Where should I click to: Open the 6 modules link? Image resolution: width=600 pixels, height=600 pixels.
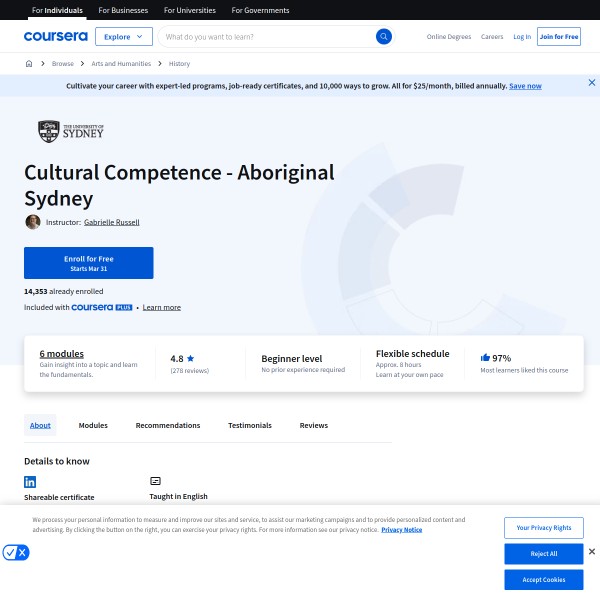(x=61, y=353)
